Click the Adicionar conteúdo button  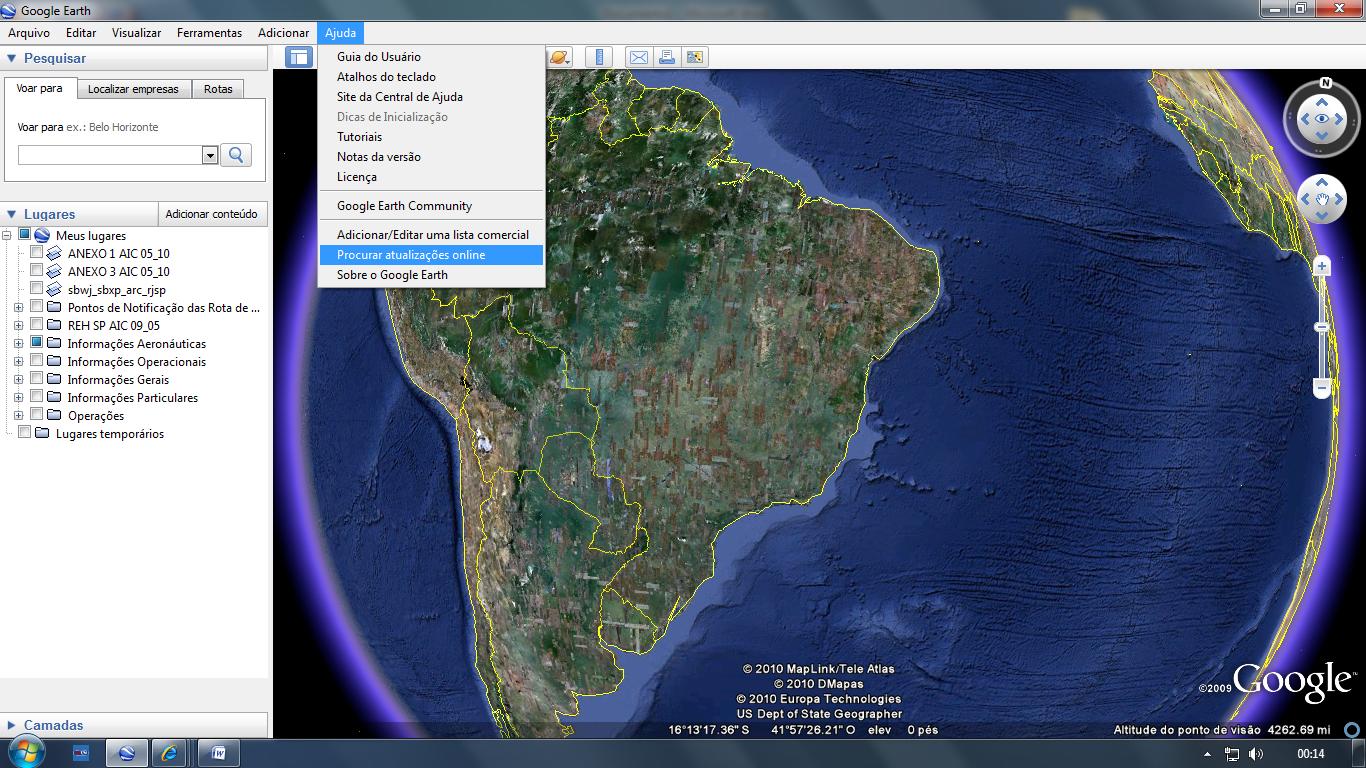[211, 214]
